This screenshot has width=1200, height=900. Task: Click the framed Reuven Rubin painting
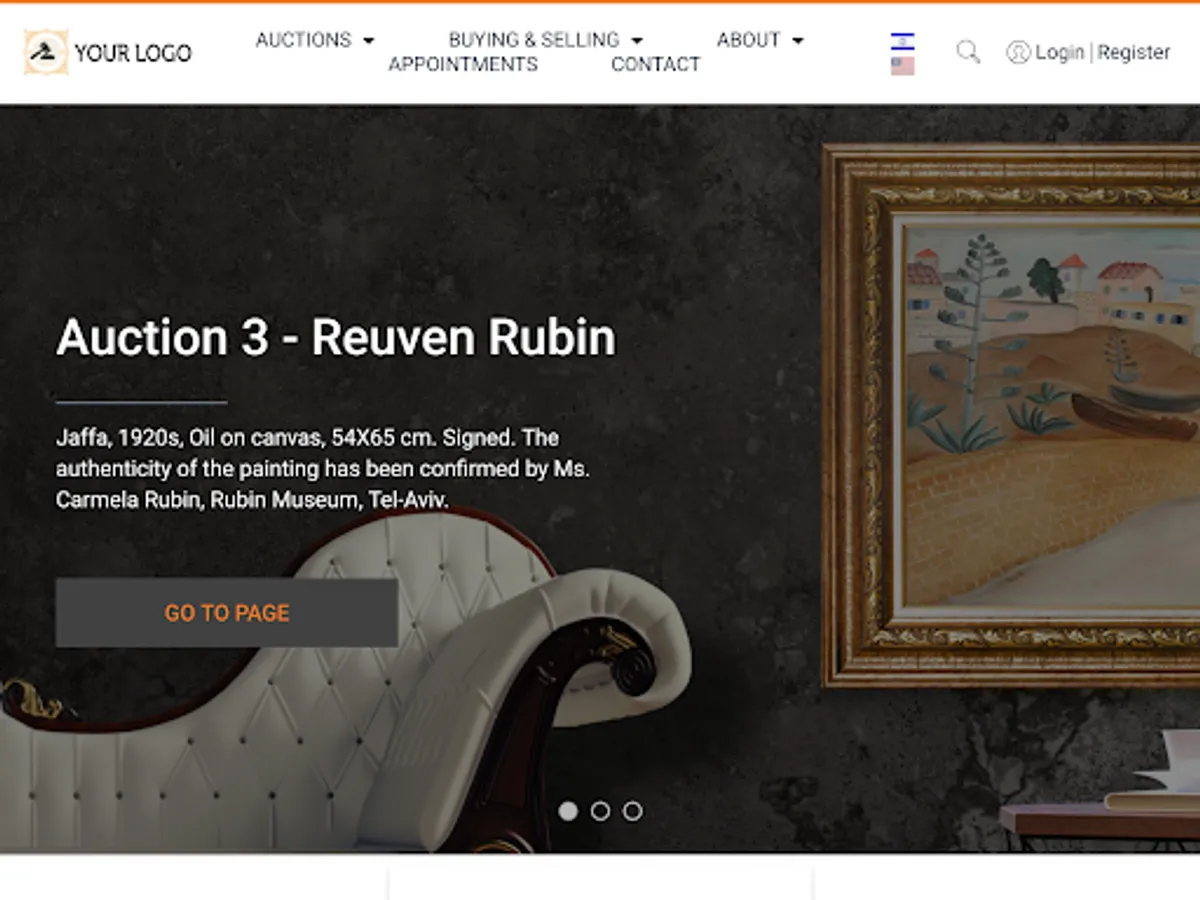[x=1010, y=415]
